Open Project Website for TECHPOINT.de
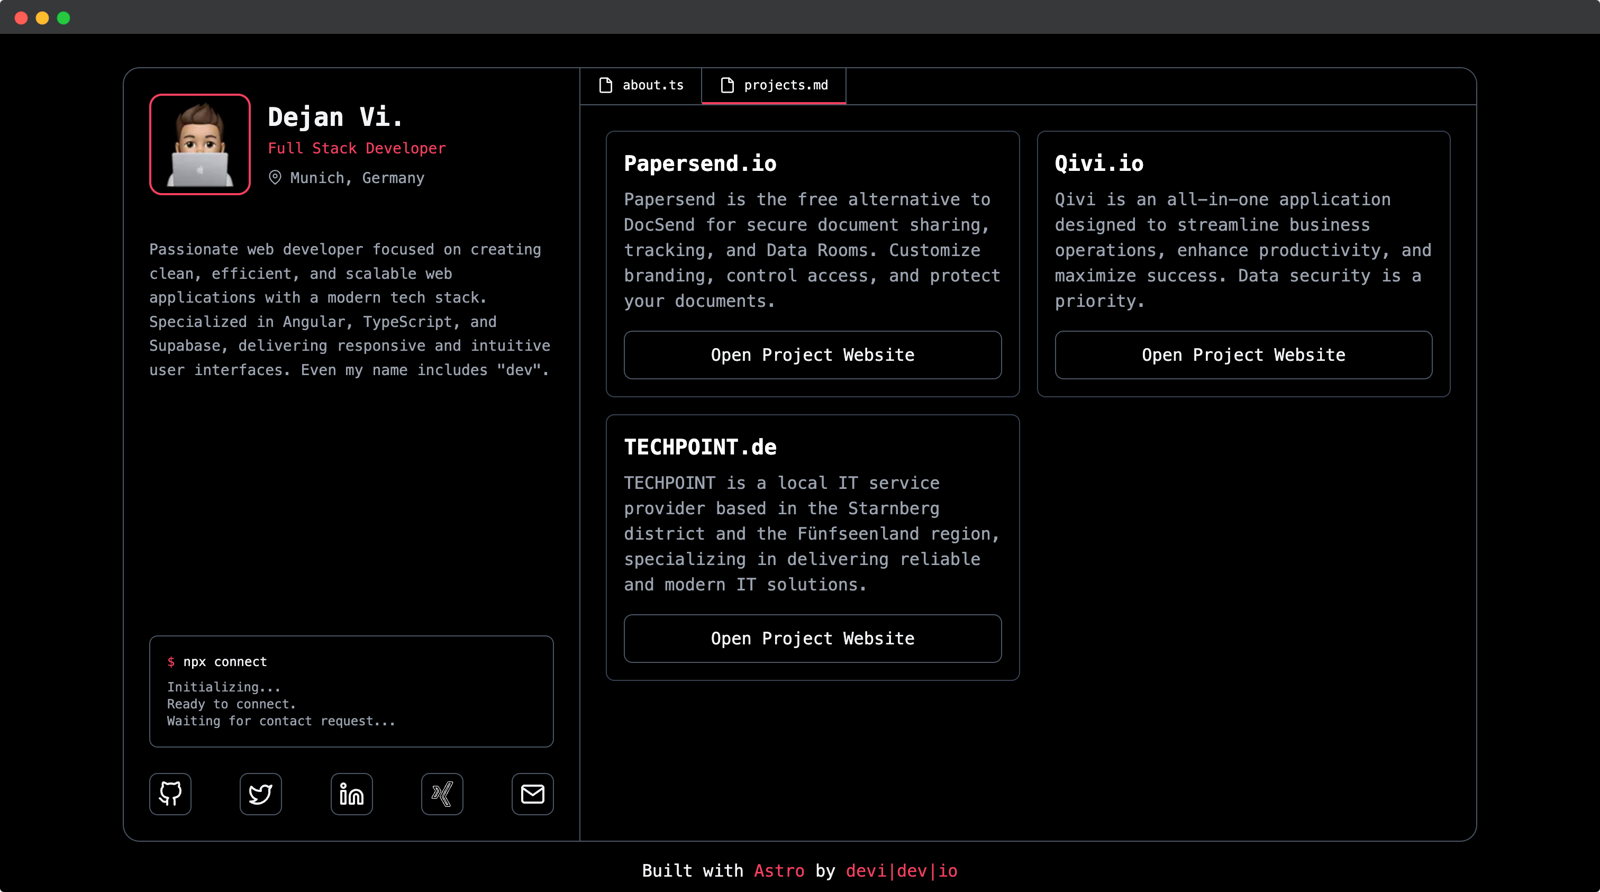 click(813, 638)
